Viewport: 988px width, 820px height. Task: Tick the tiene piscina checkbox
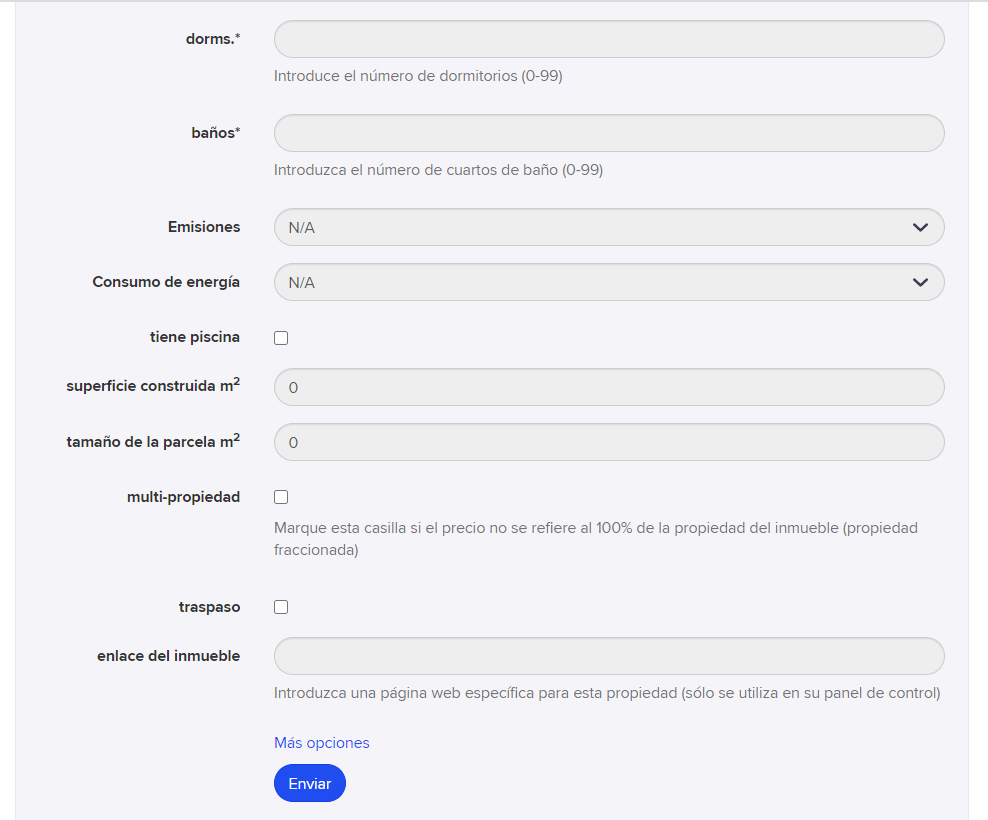click(x=281, y=338)
